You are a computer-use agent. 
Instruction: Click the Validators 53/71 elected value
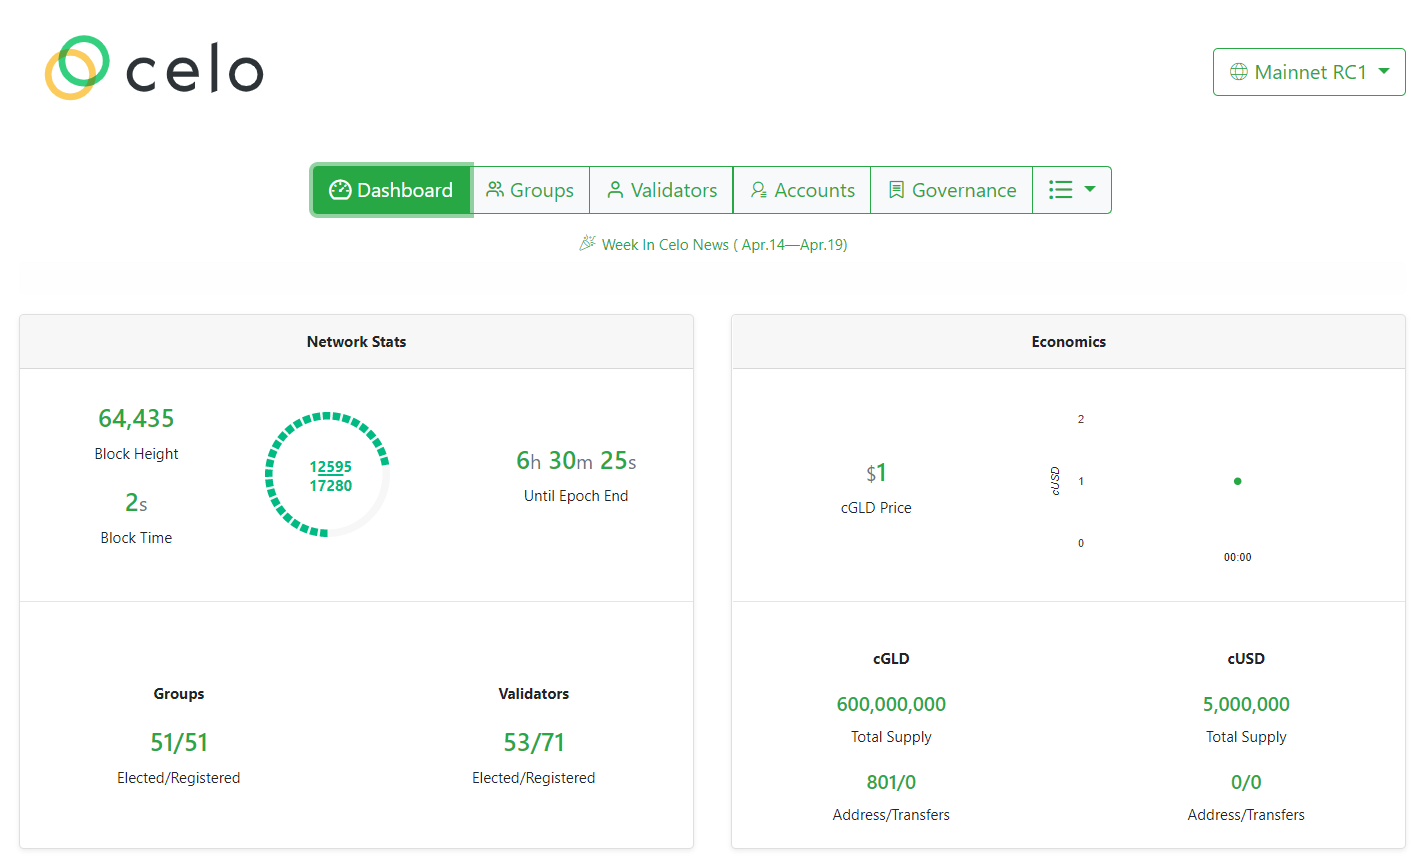click(x=534, y=742)
